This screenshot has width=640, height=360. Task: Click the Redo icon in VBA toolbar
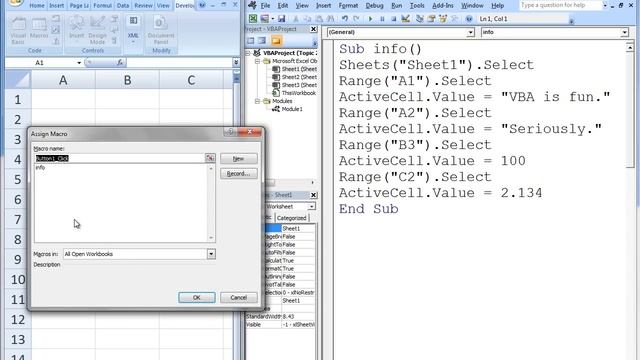point(356,19)
